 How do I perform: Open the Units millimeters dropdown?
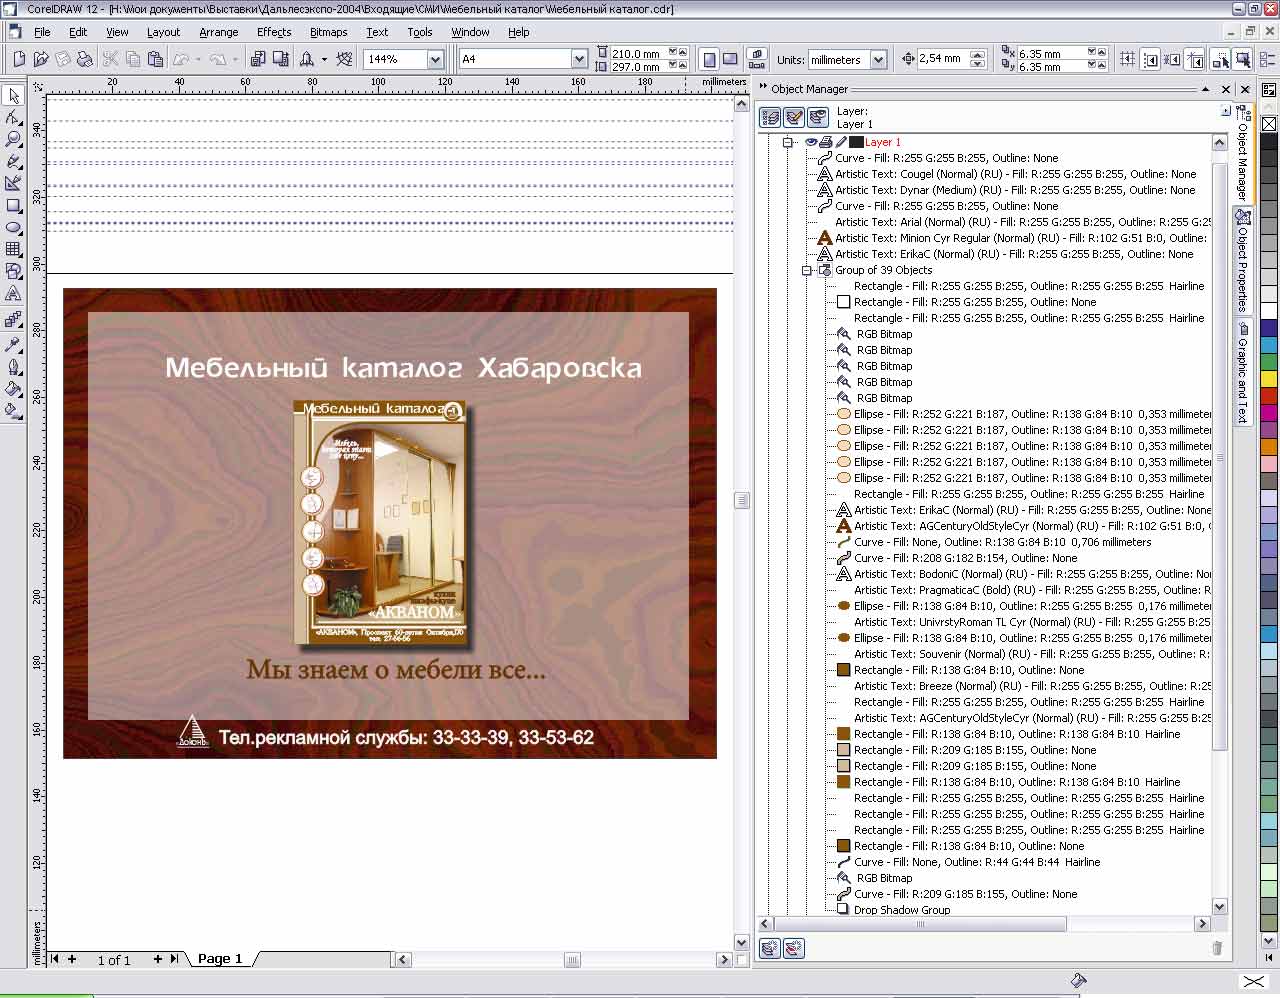[878, 59]
